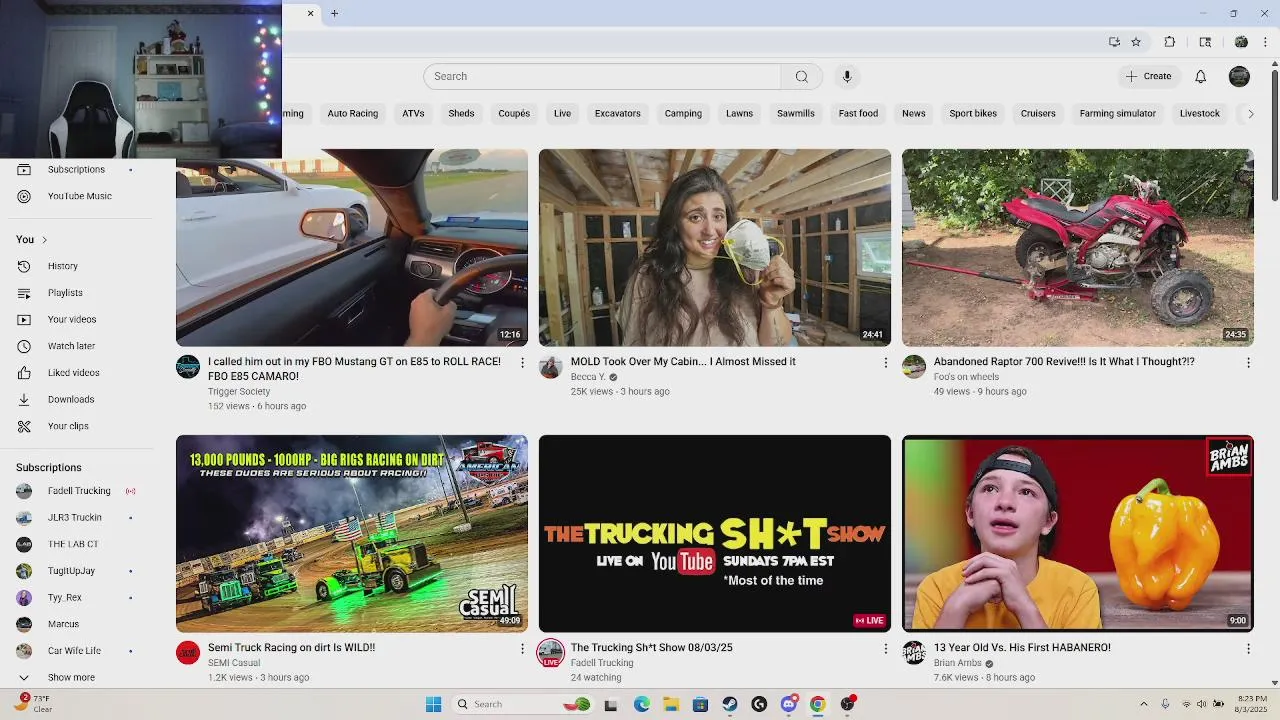The width and height of the screenshot is (1280, 720).
Task: Open Brian Ambs channel link
Action: [x=958, y=663]
